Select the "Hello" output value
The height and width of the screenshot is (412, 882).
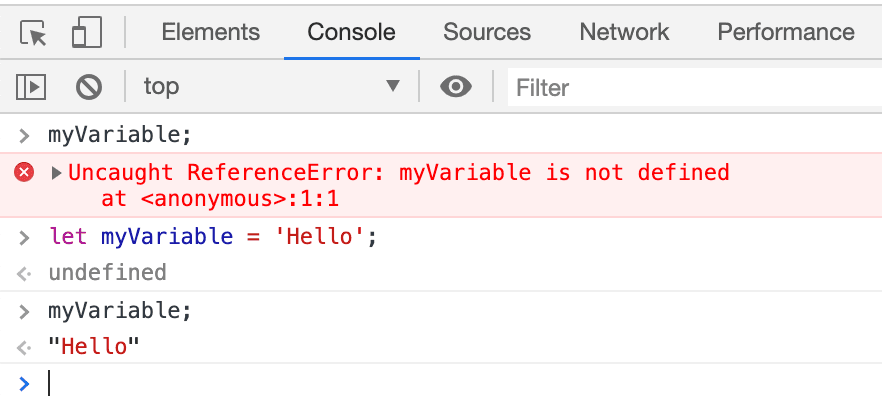pyautogui.click(x=94, y=347)
